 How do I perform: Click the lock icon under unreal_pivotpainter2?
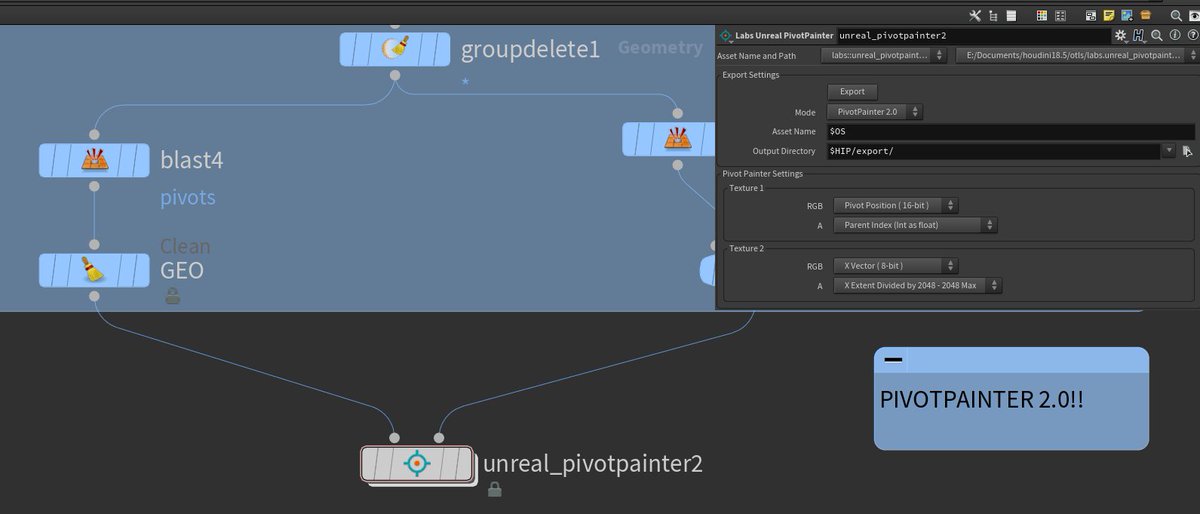[x=494, y=489]
